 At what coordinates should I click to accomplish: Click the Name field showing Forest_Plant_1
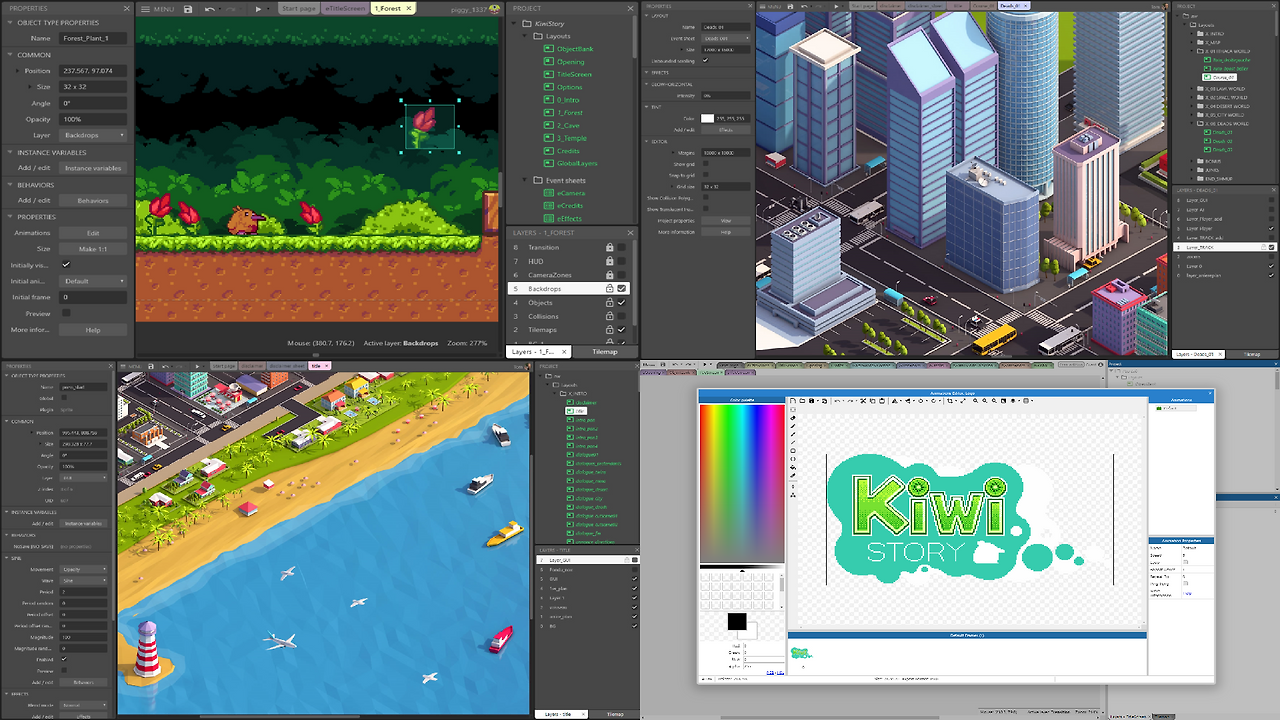pos(93,38)
